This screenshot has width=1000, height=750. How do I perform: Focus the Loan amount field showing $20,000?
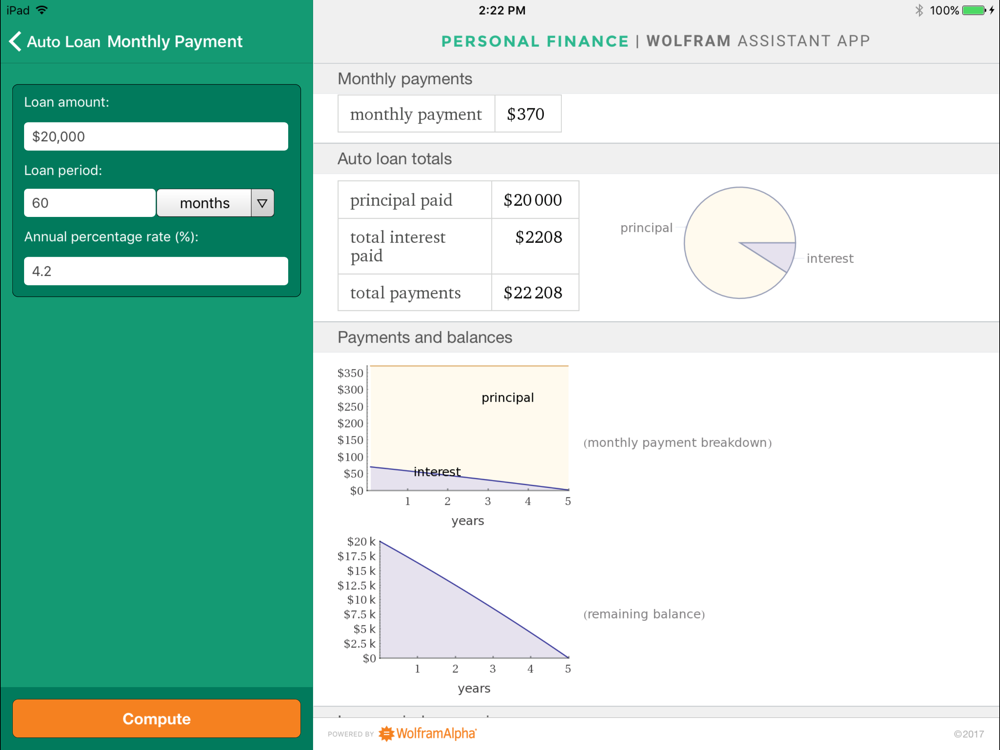tap(156, 136)
